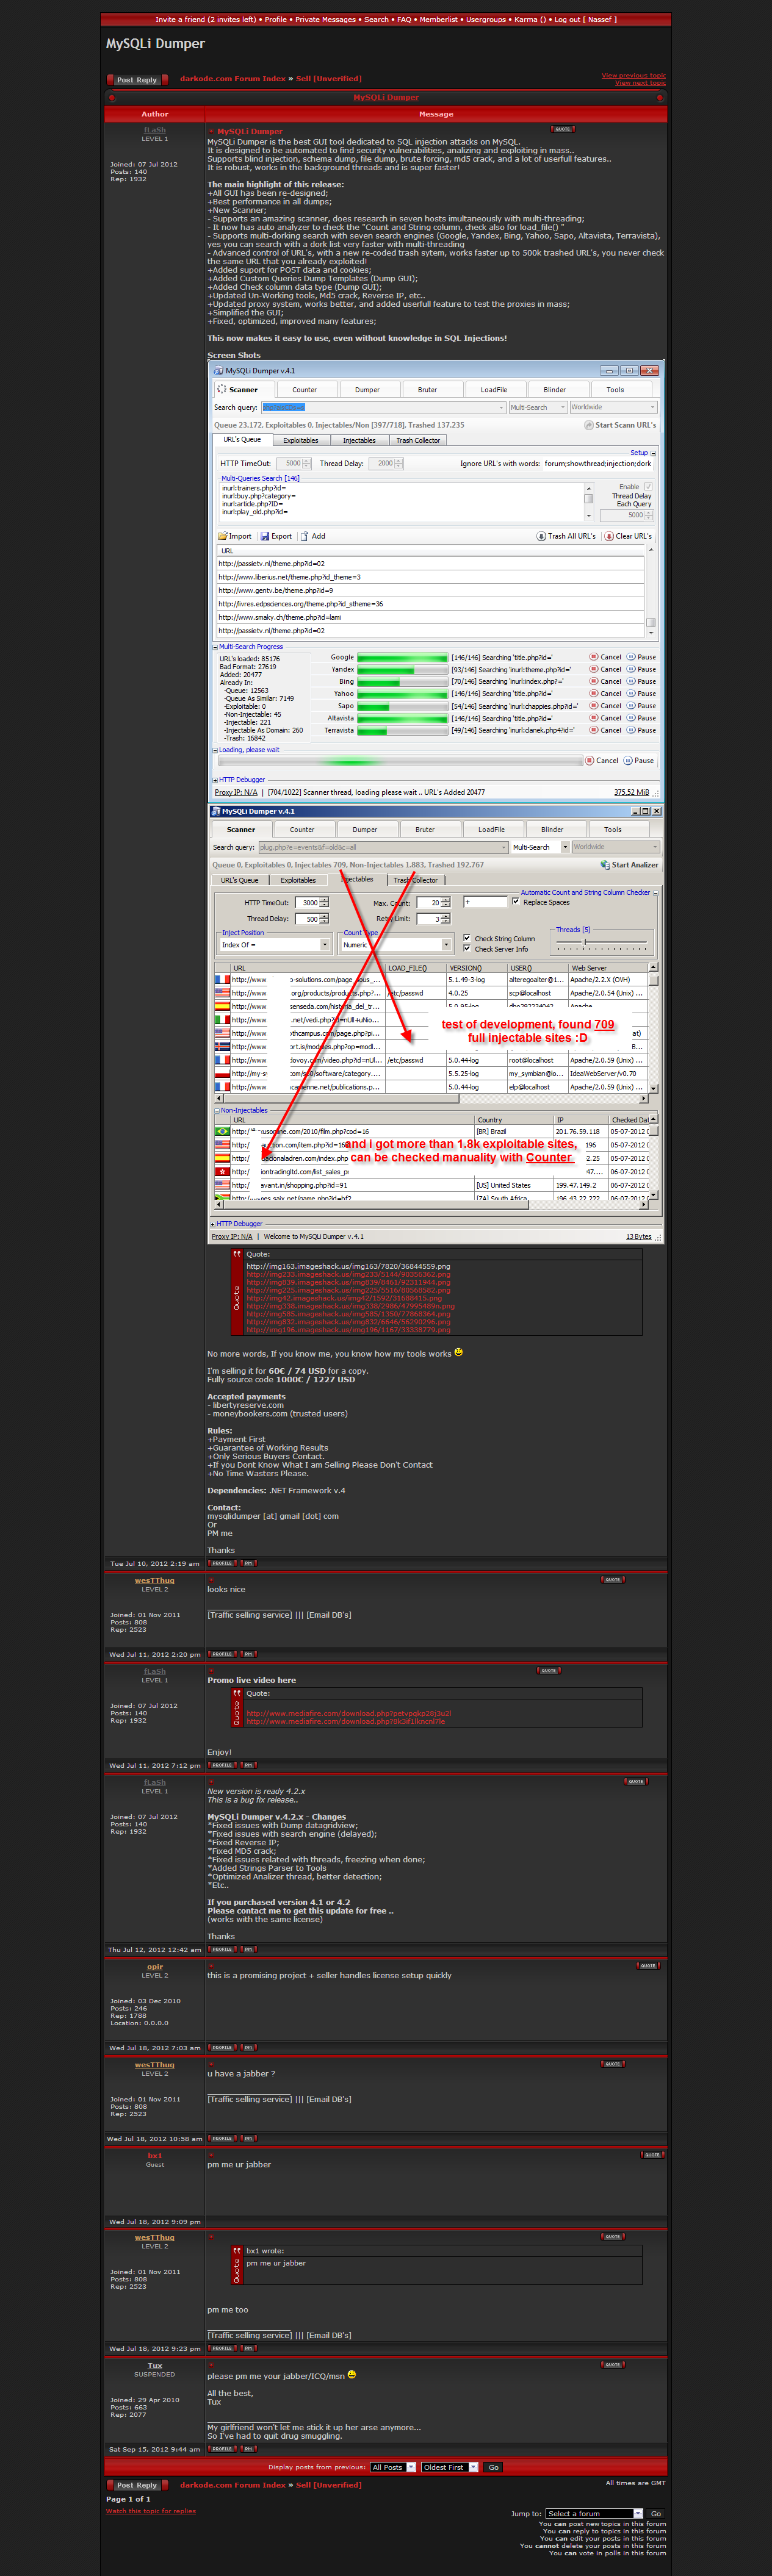Toggle the Check Server Info checkbox

467,948
